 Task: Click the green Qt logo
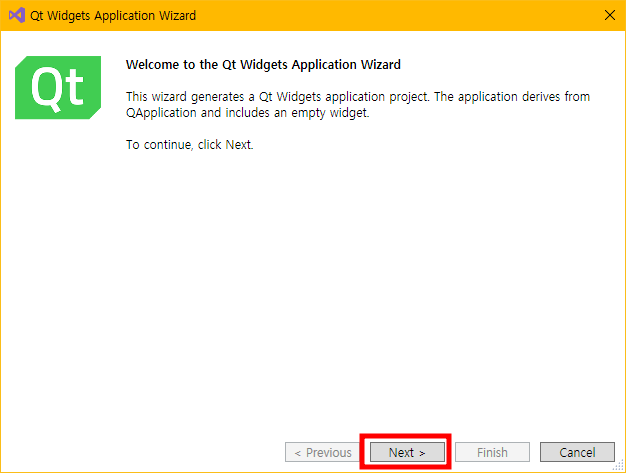[x=58, y=87]
